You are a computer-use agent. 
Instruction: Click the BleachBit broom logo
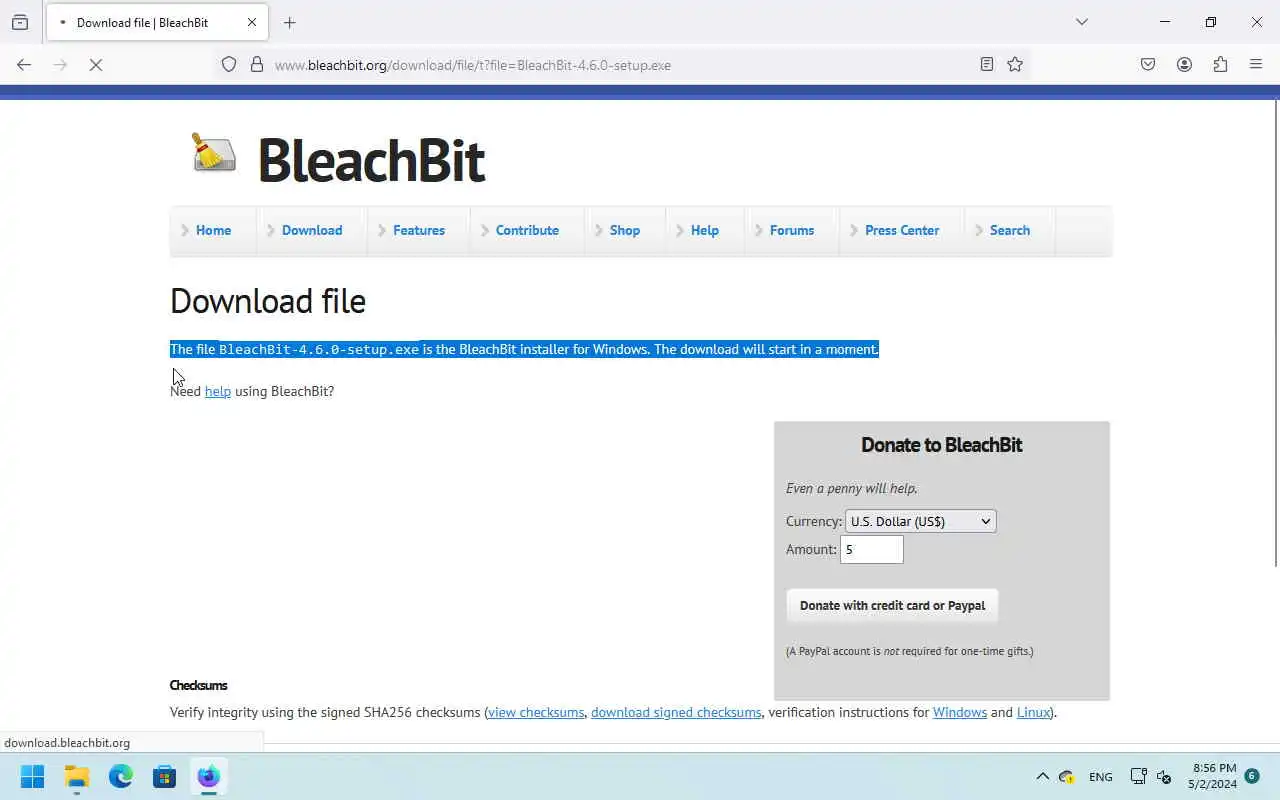pyautogui.click(x=214, y=152)
